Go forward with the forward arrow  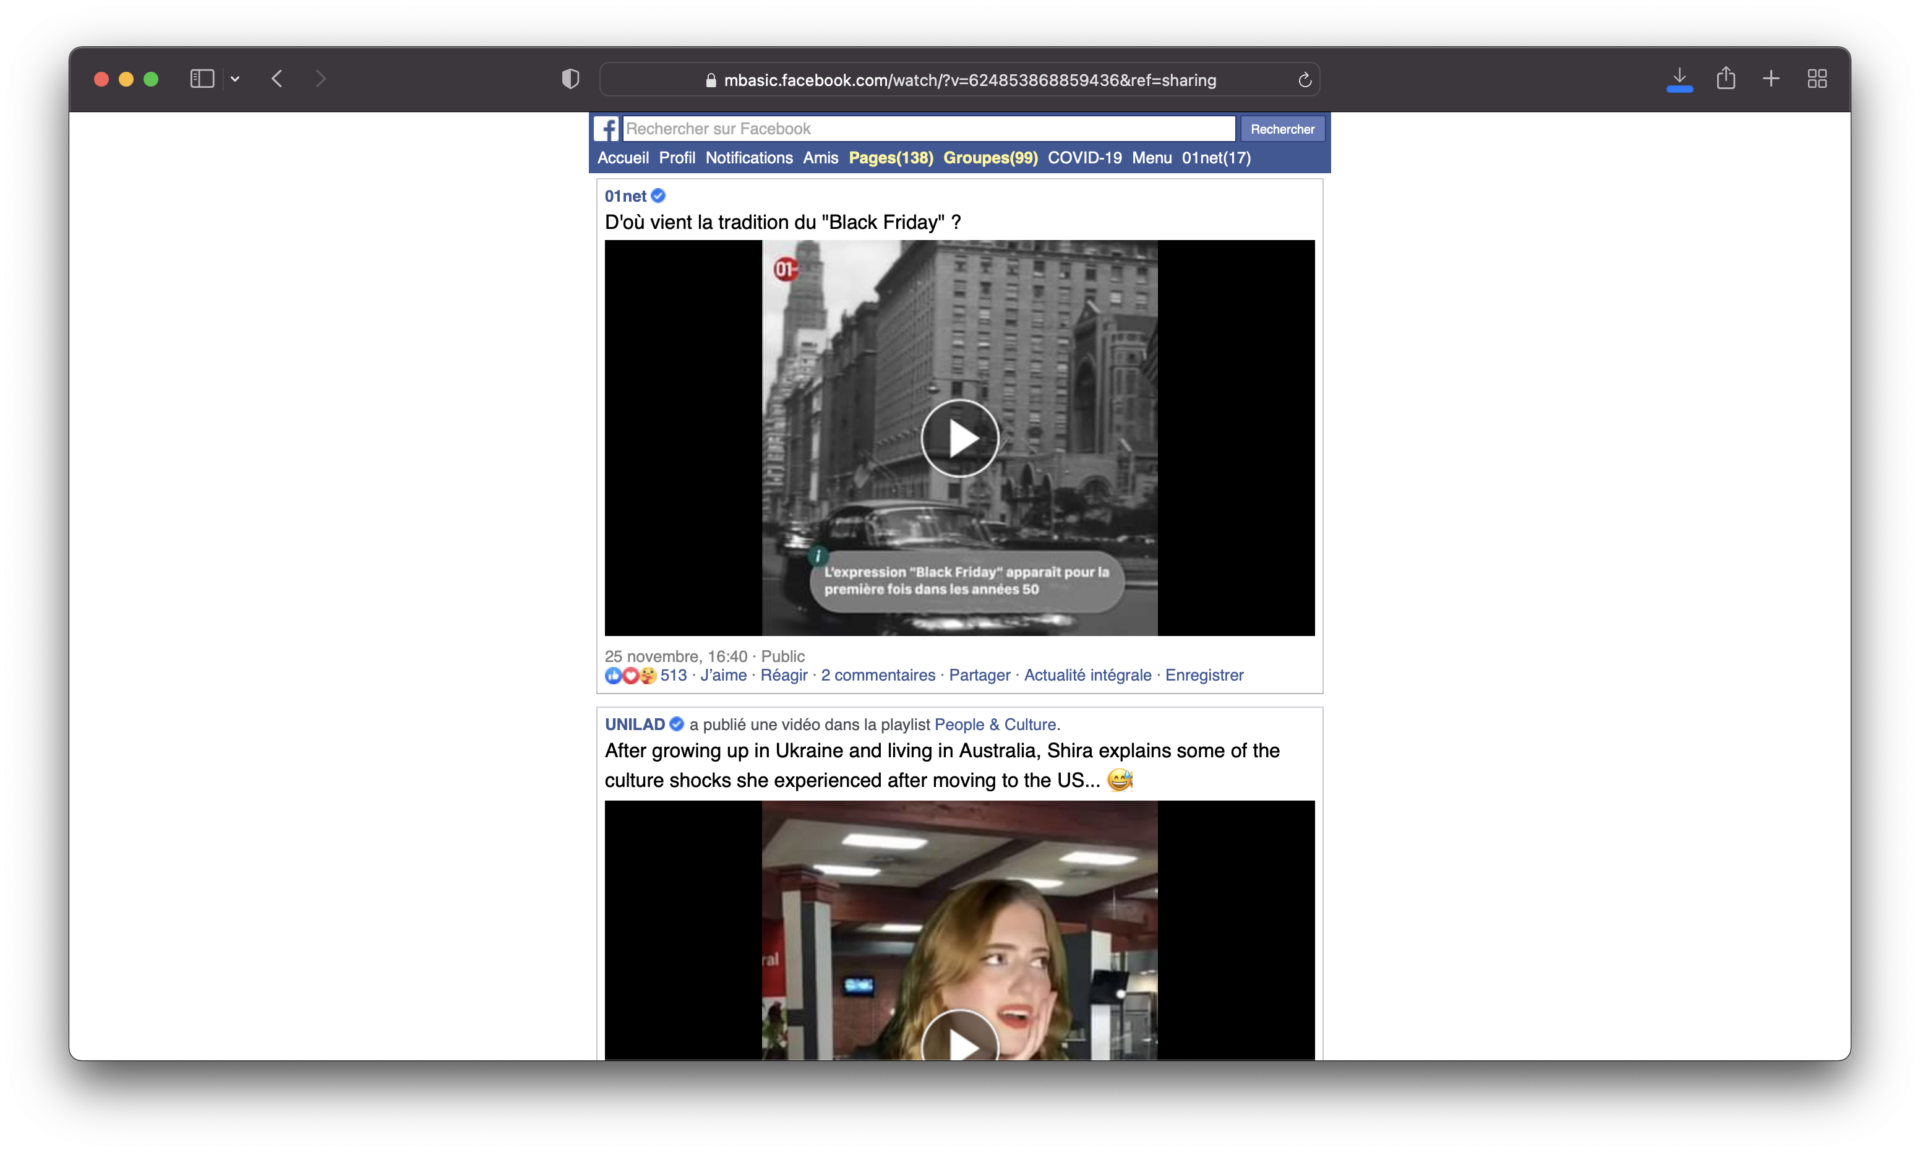point(320,78)
